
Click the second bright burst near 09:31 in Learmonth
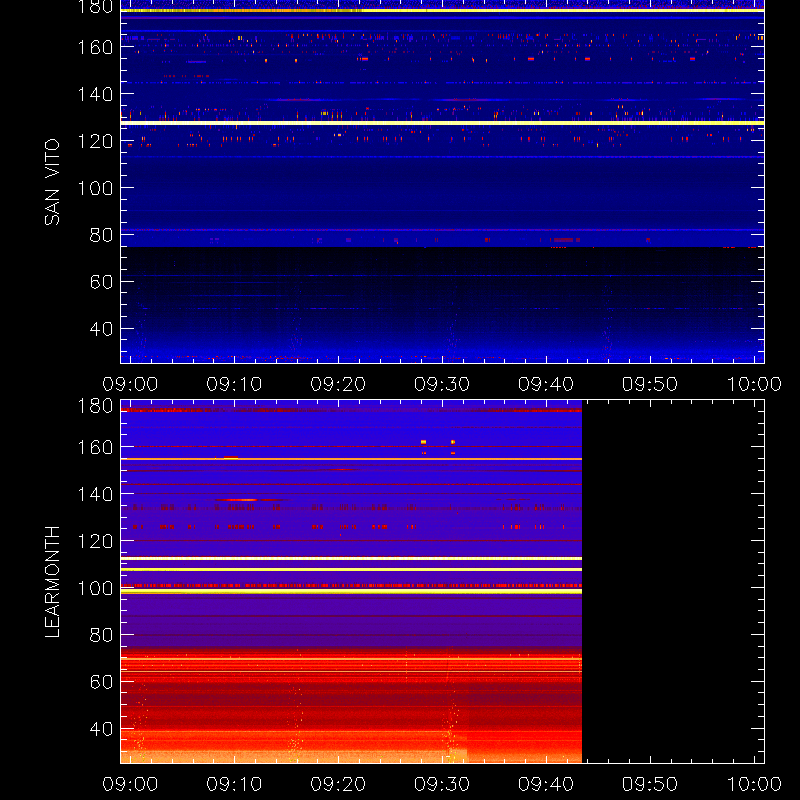coord(453,442)
